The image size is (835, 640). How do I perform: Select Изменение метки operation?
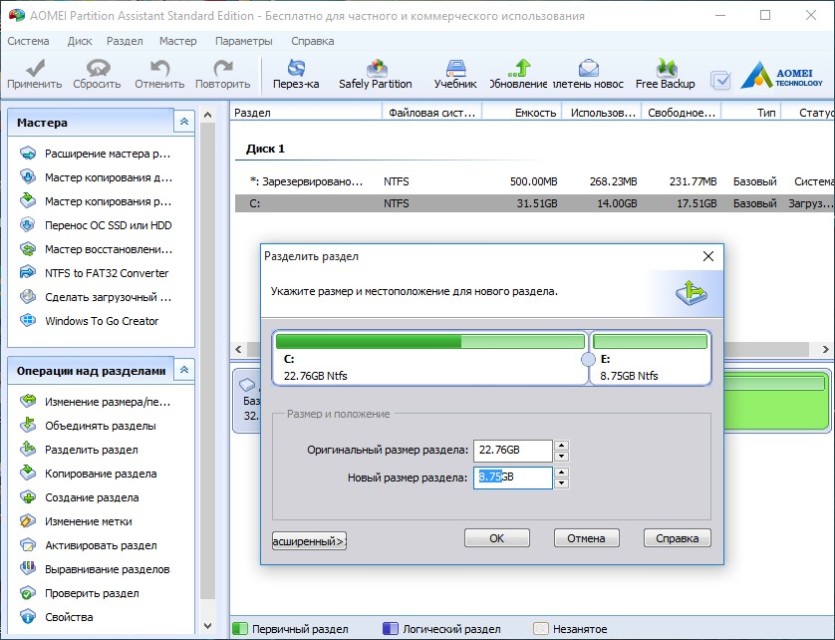(x=76, y=521)
